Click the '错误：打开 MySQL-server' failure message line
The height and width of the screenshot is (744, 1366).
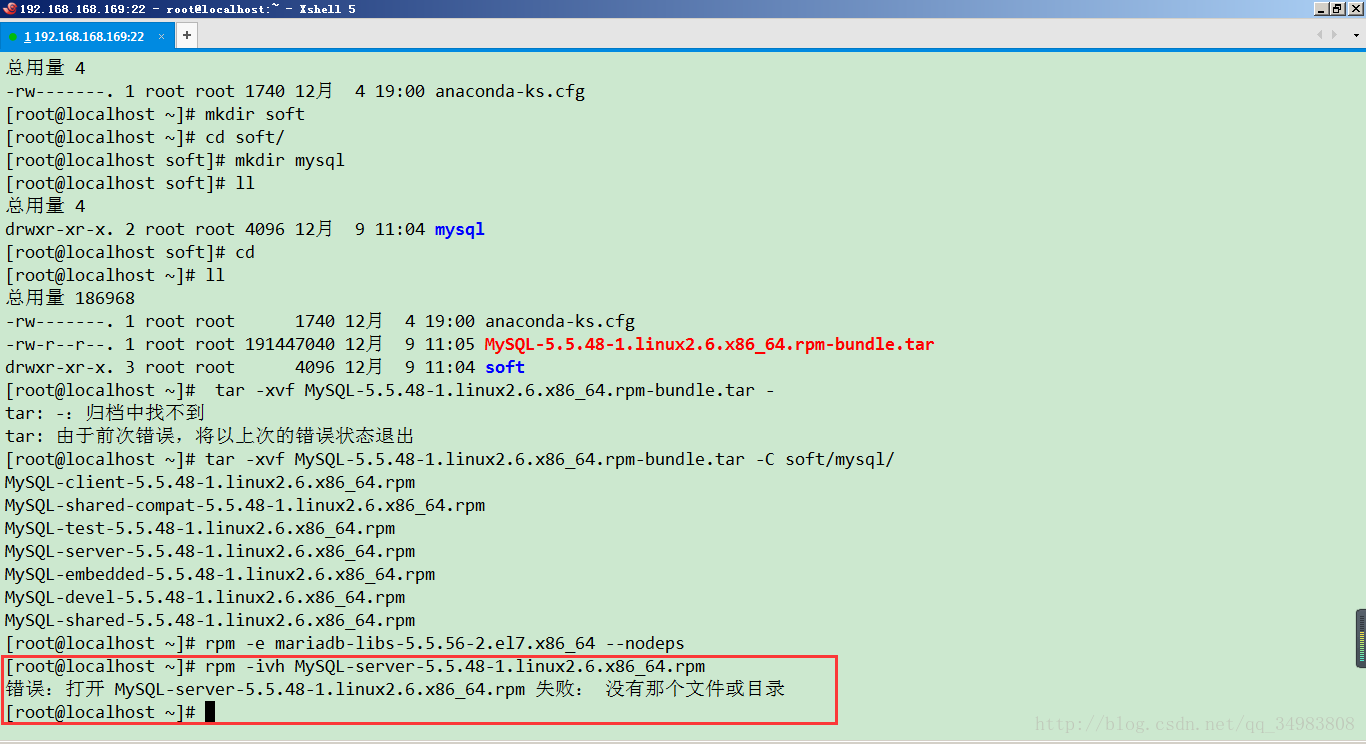coord(394,689)
